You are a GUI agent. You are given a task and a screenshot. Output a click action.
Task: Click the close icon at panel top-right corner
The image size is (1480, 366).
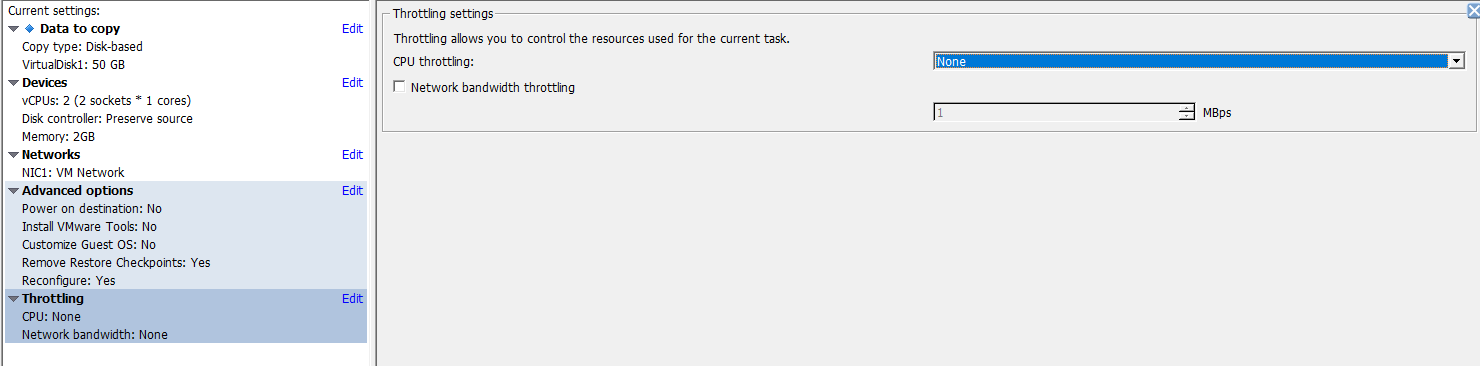1473,9
